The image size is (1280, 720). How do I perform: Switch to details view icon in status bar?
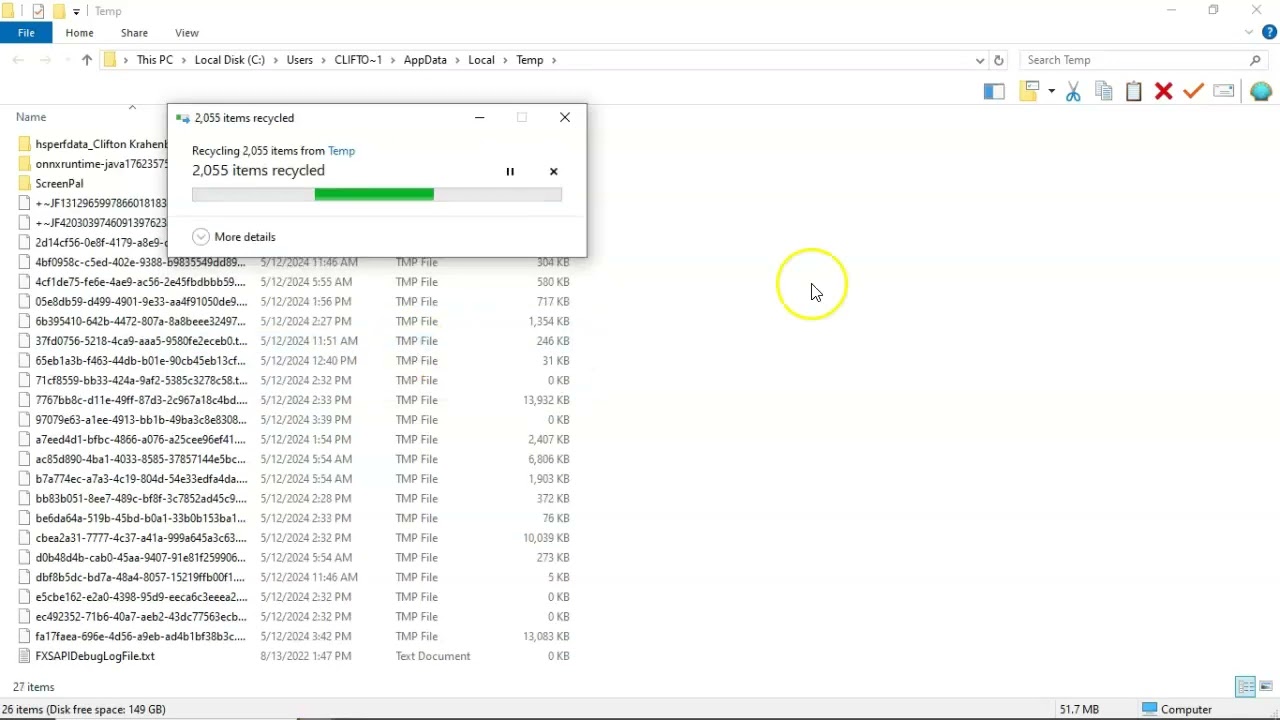(1246, 687)
